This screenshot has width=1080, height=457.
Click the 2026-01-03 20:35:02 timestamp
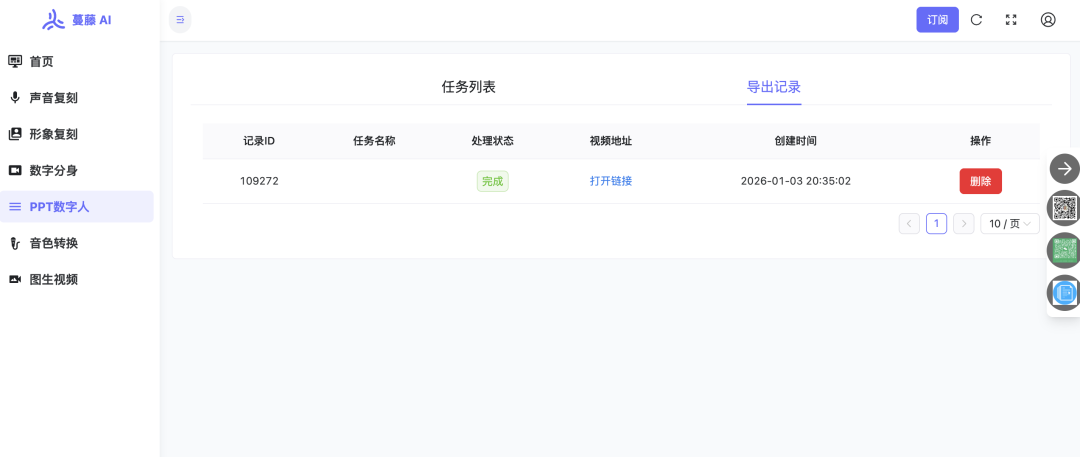tap(796, 181)
